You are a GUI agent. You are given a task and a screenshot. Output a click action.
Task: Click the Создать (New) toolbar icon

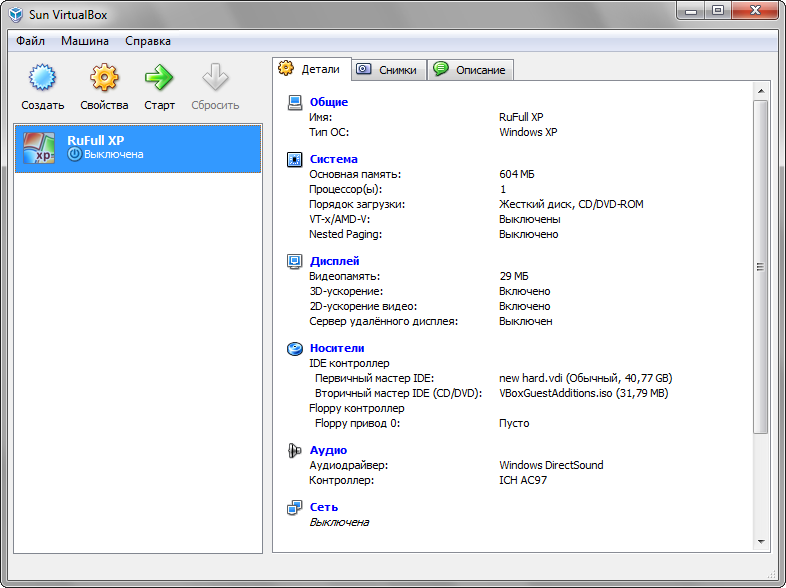42,79
